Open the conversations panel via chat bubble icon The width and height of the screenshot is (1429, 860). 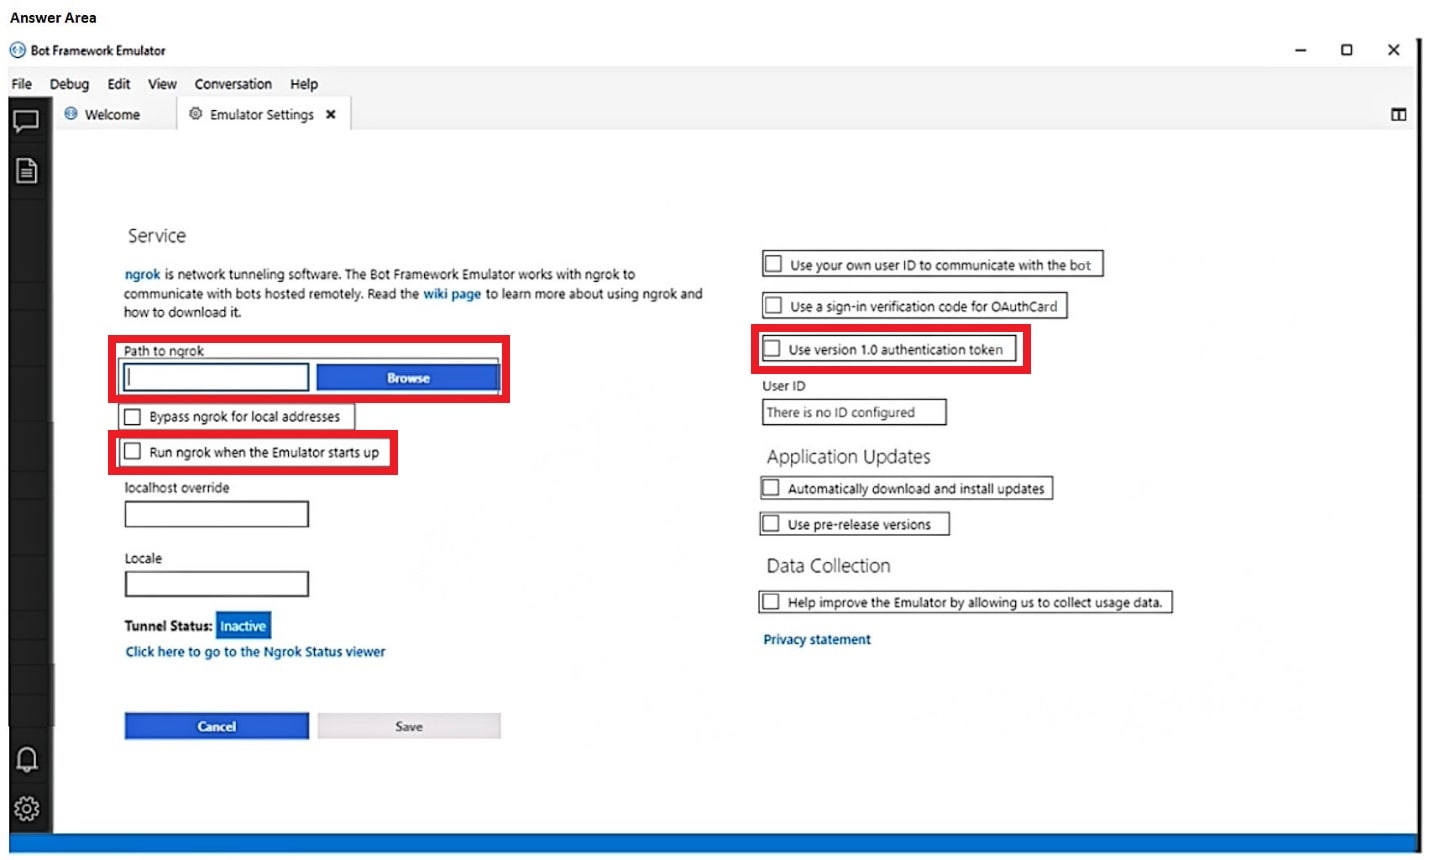click(28, 119)
